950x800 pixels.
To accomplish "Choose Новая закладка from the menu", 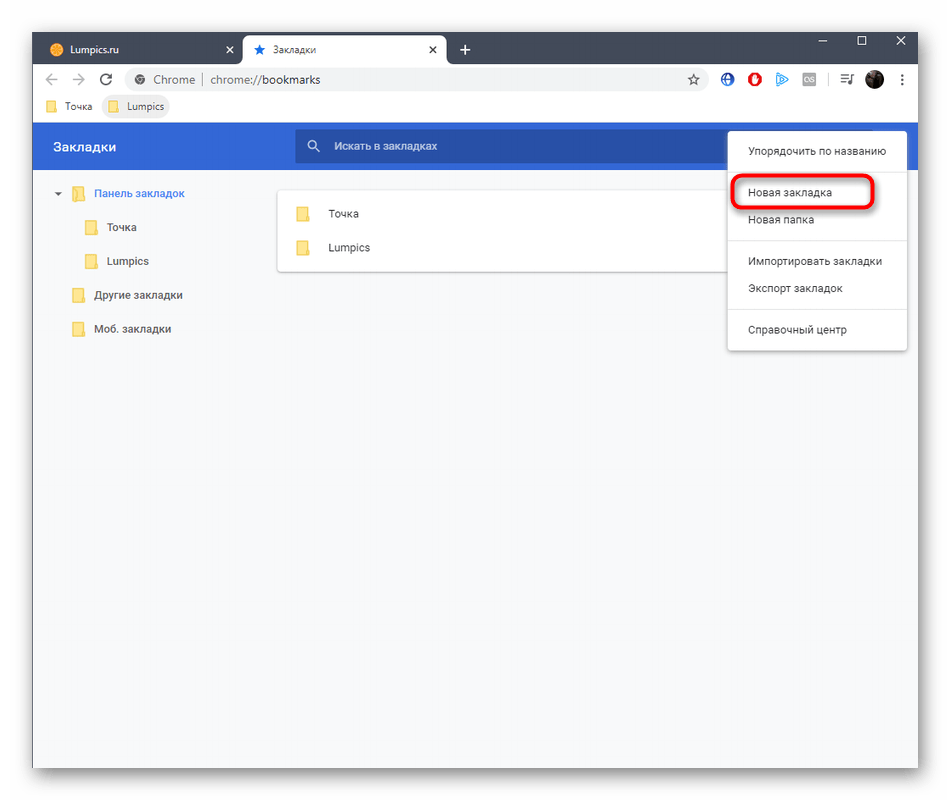I will pyautogui.click(x=817, y=193).
